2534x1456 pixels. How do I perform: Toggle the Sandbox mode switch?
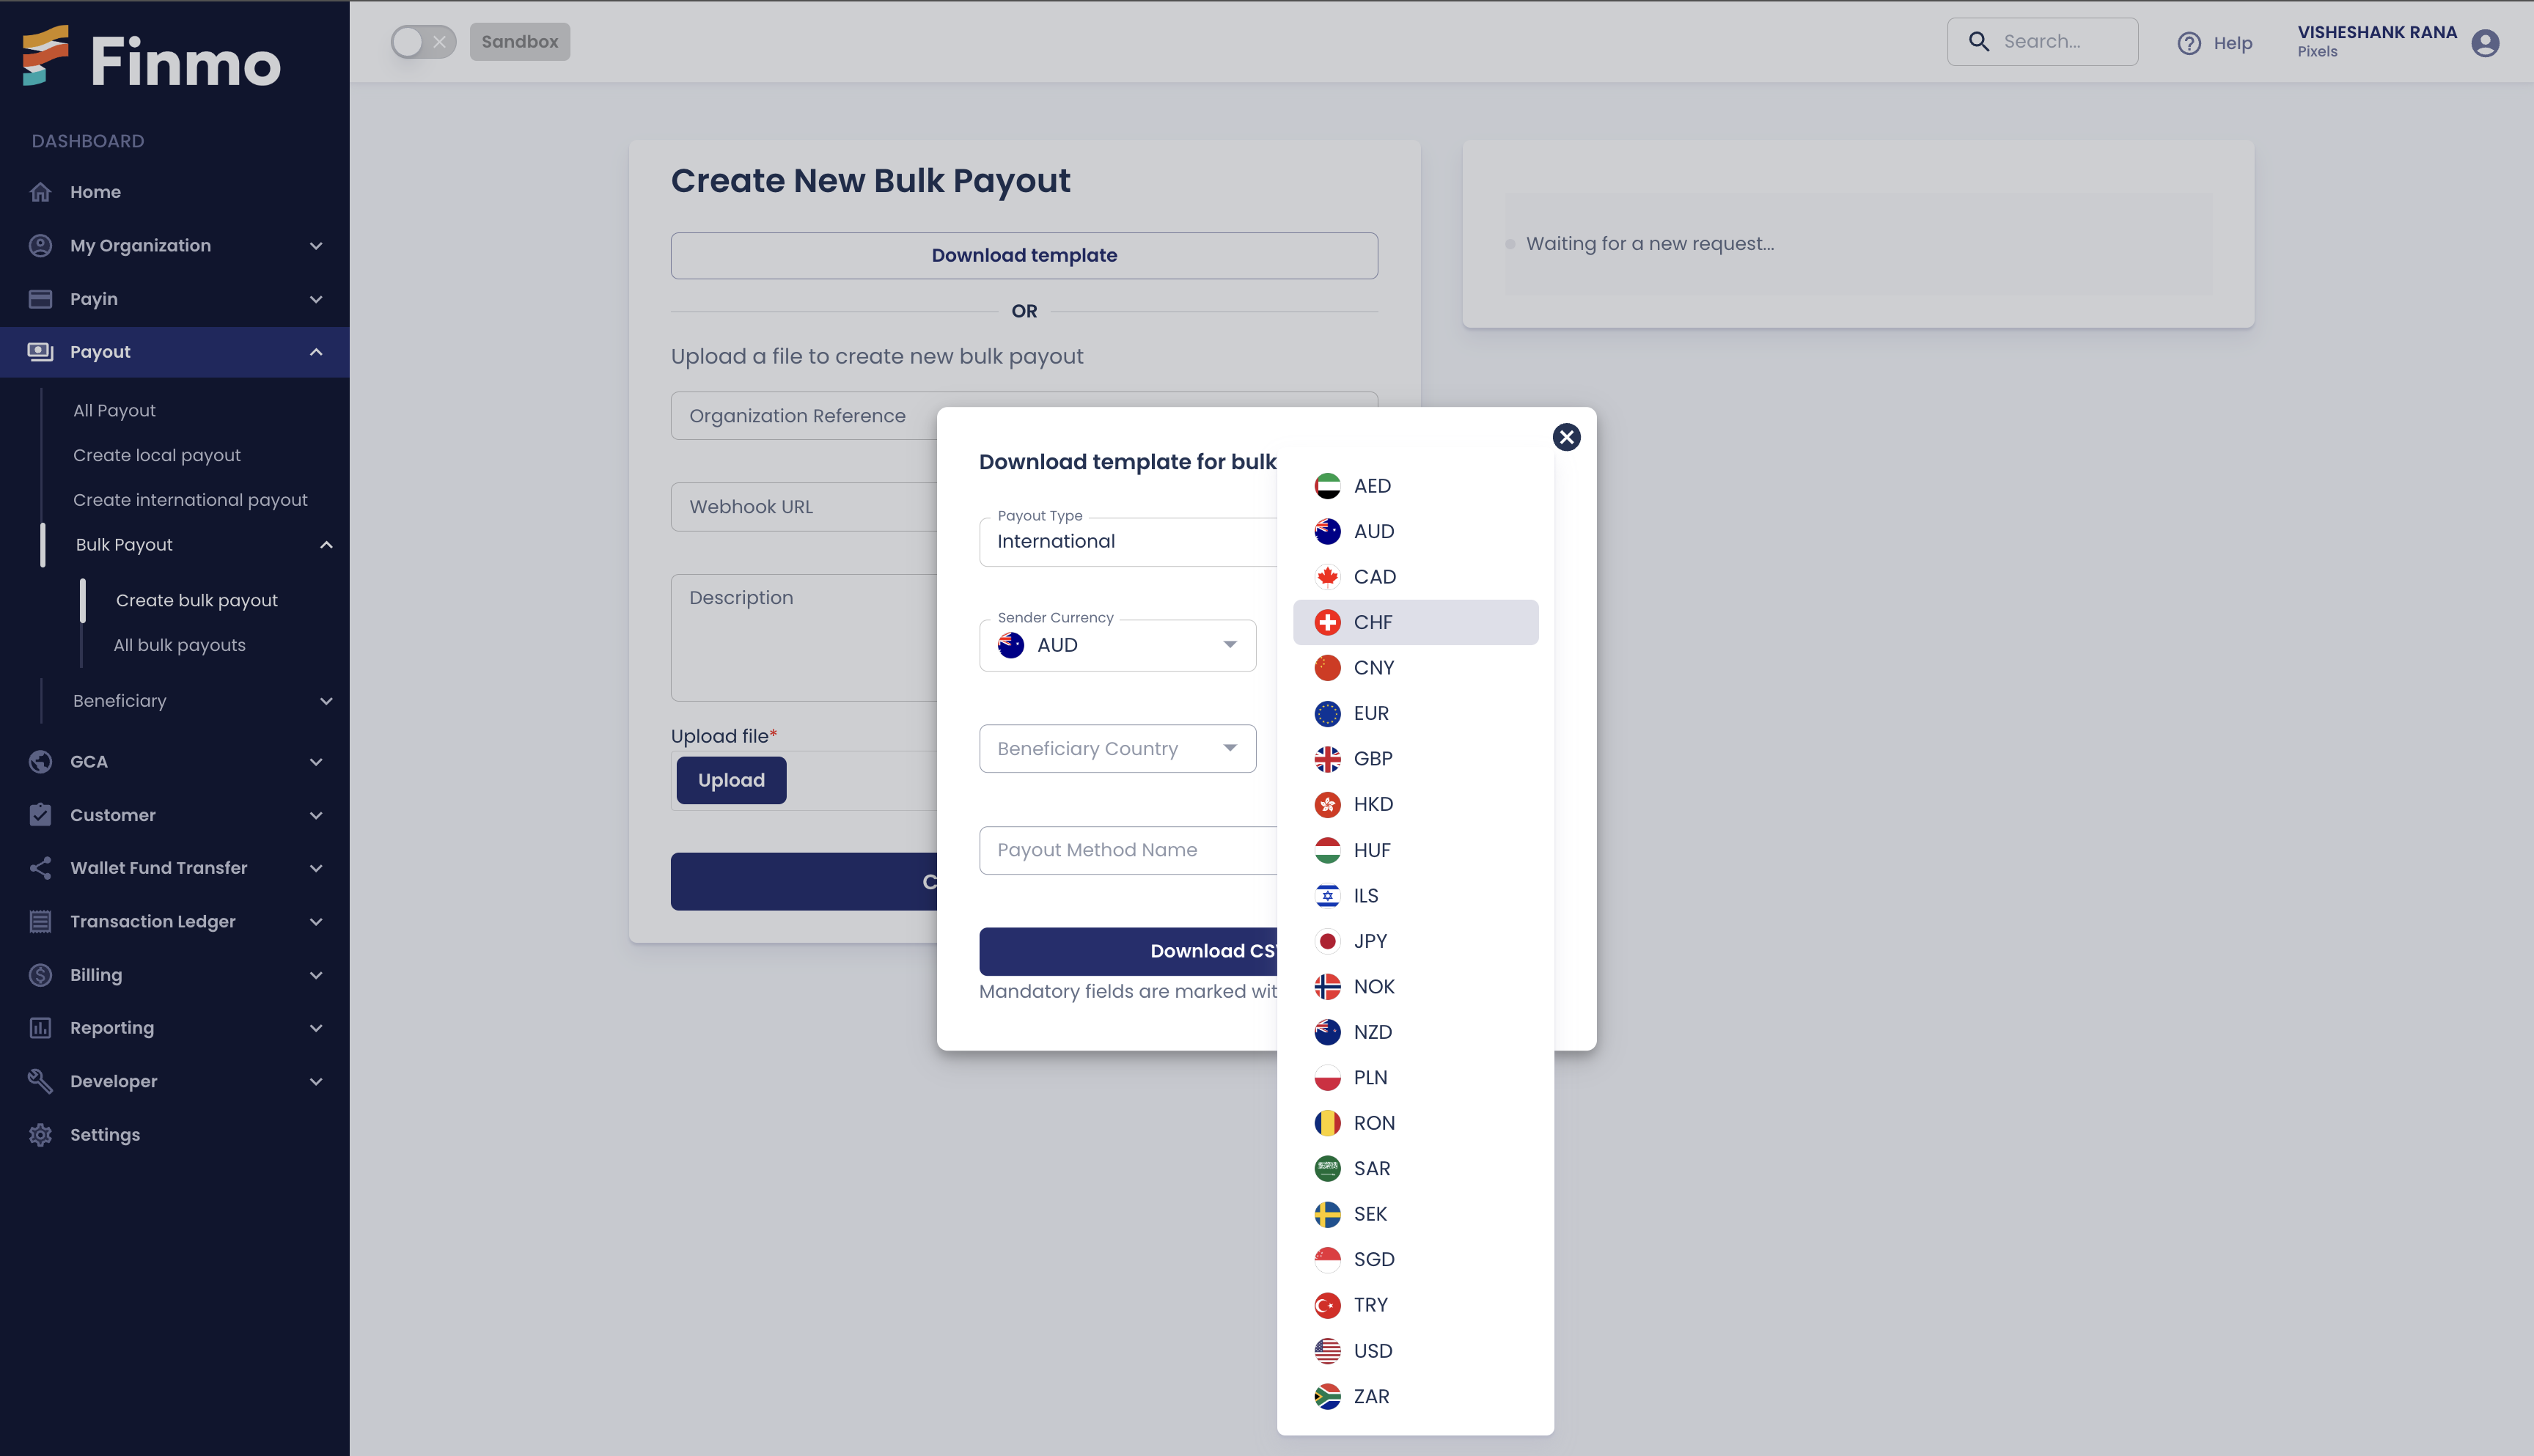point(423,42)
